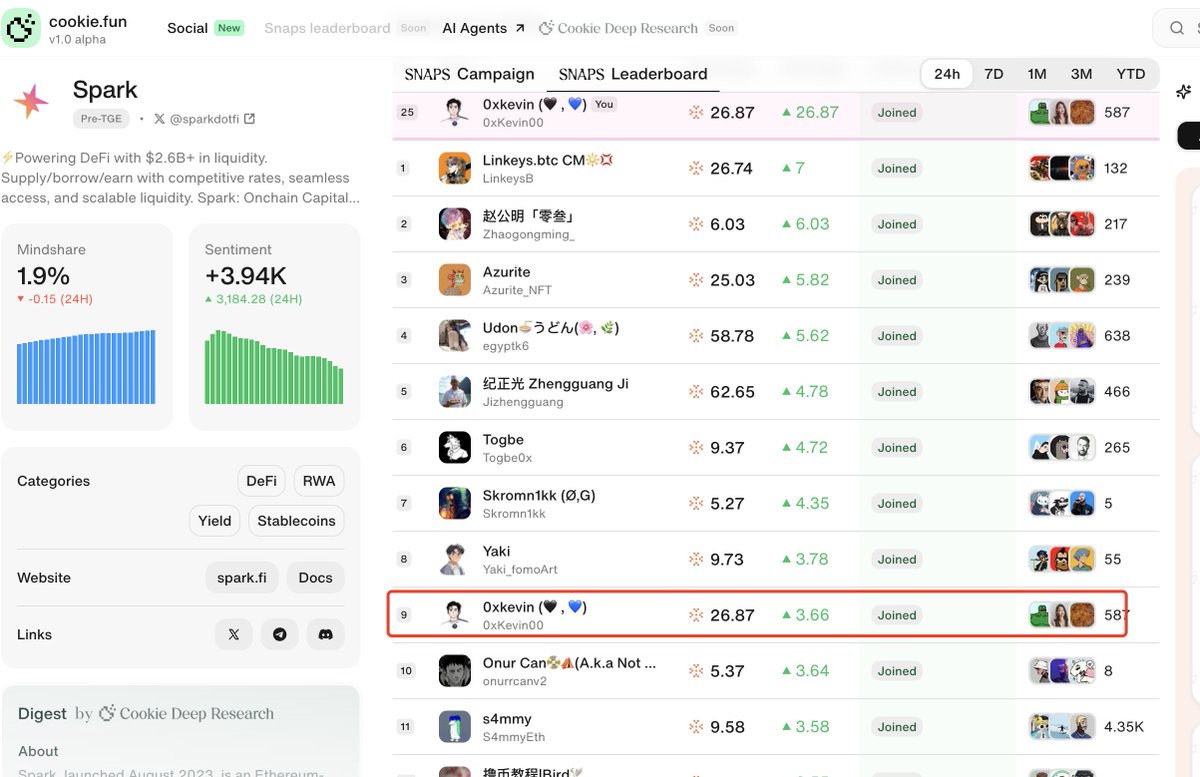Screen dimensions: 1200x777
Task: Click the Mindshare bar chart
Action: [86, 367]
